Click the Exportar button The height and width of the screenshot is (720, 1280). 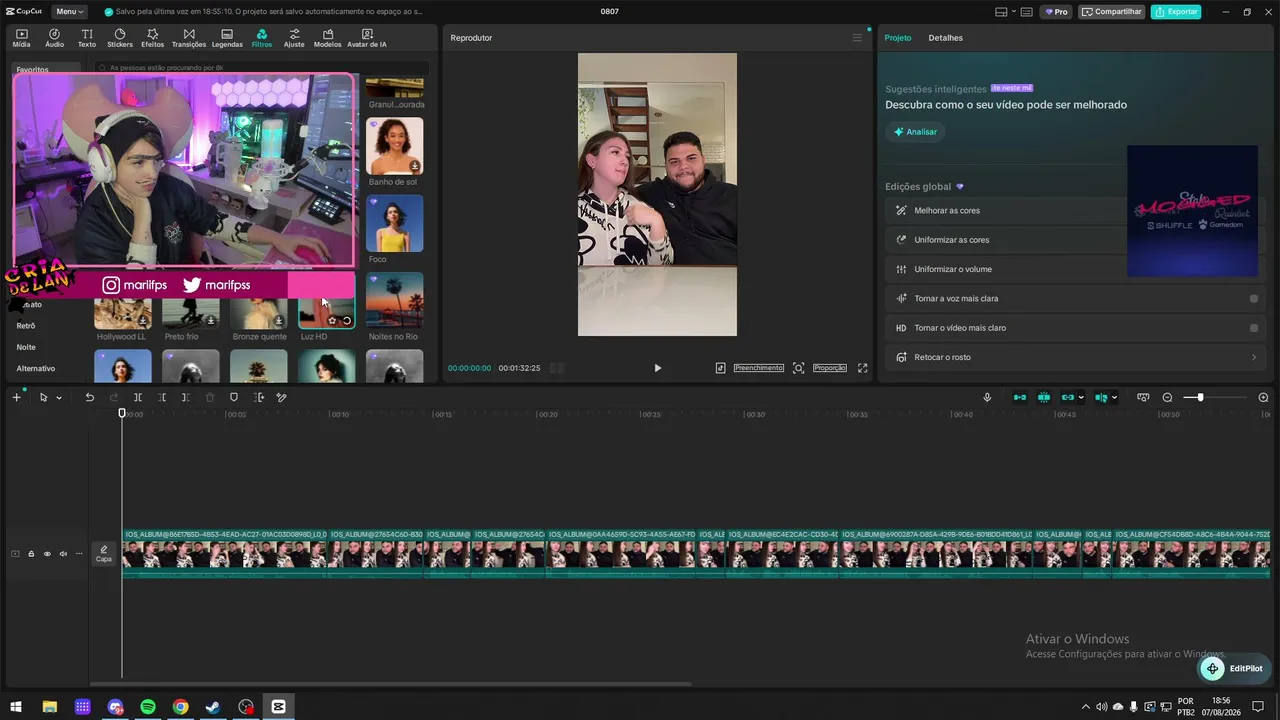point(1176,12)
